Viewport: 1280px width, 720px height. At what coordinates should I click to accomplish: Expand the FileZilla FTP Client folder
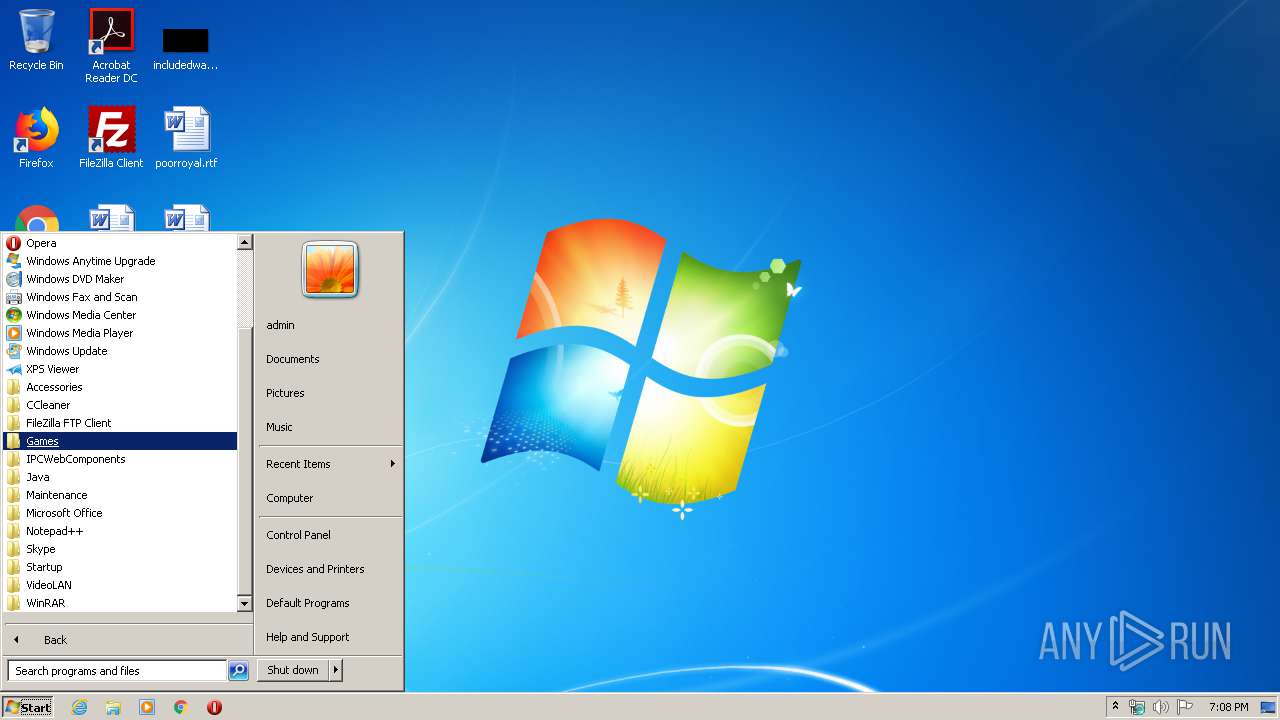[x=120, y=423]
